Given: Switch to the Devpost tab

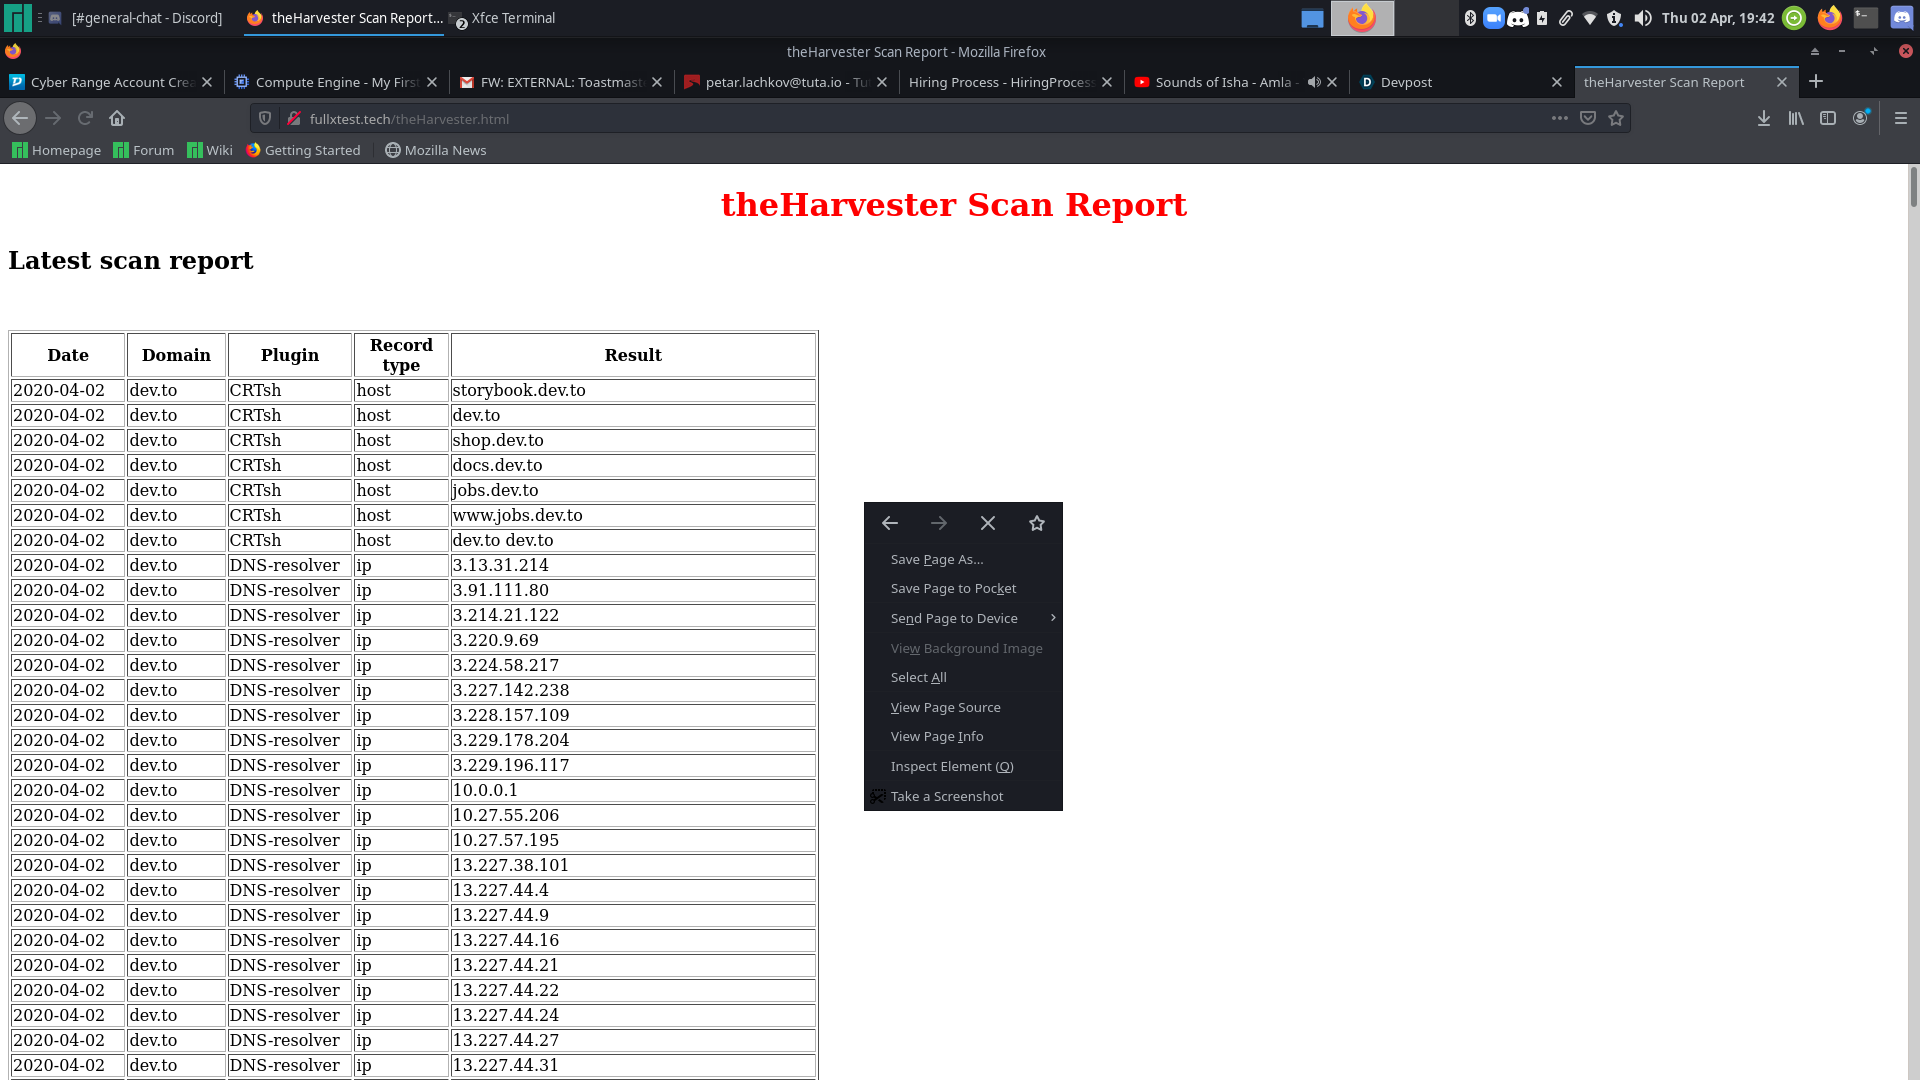Looking at the screenshot, I should pos(1406,82).
